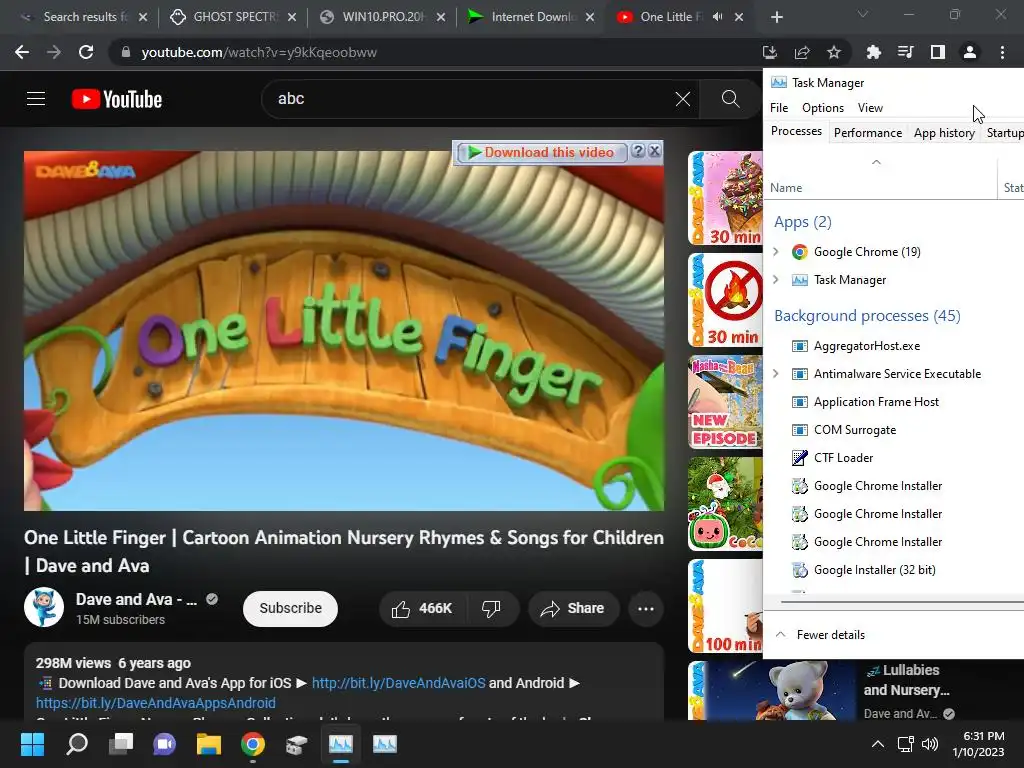Expand the Task Manager app row
Image resolution: width=1024 pixels, height=768 pixels.
(776, 280)
